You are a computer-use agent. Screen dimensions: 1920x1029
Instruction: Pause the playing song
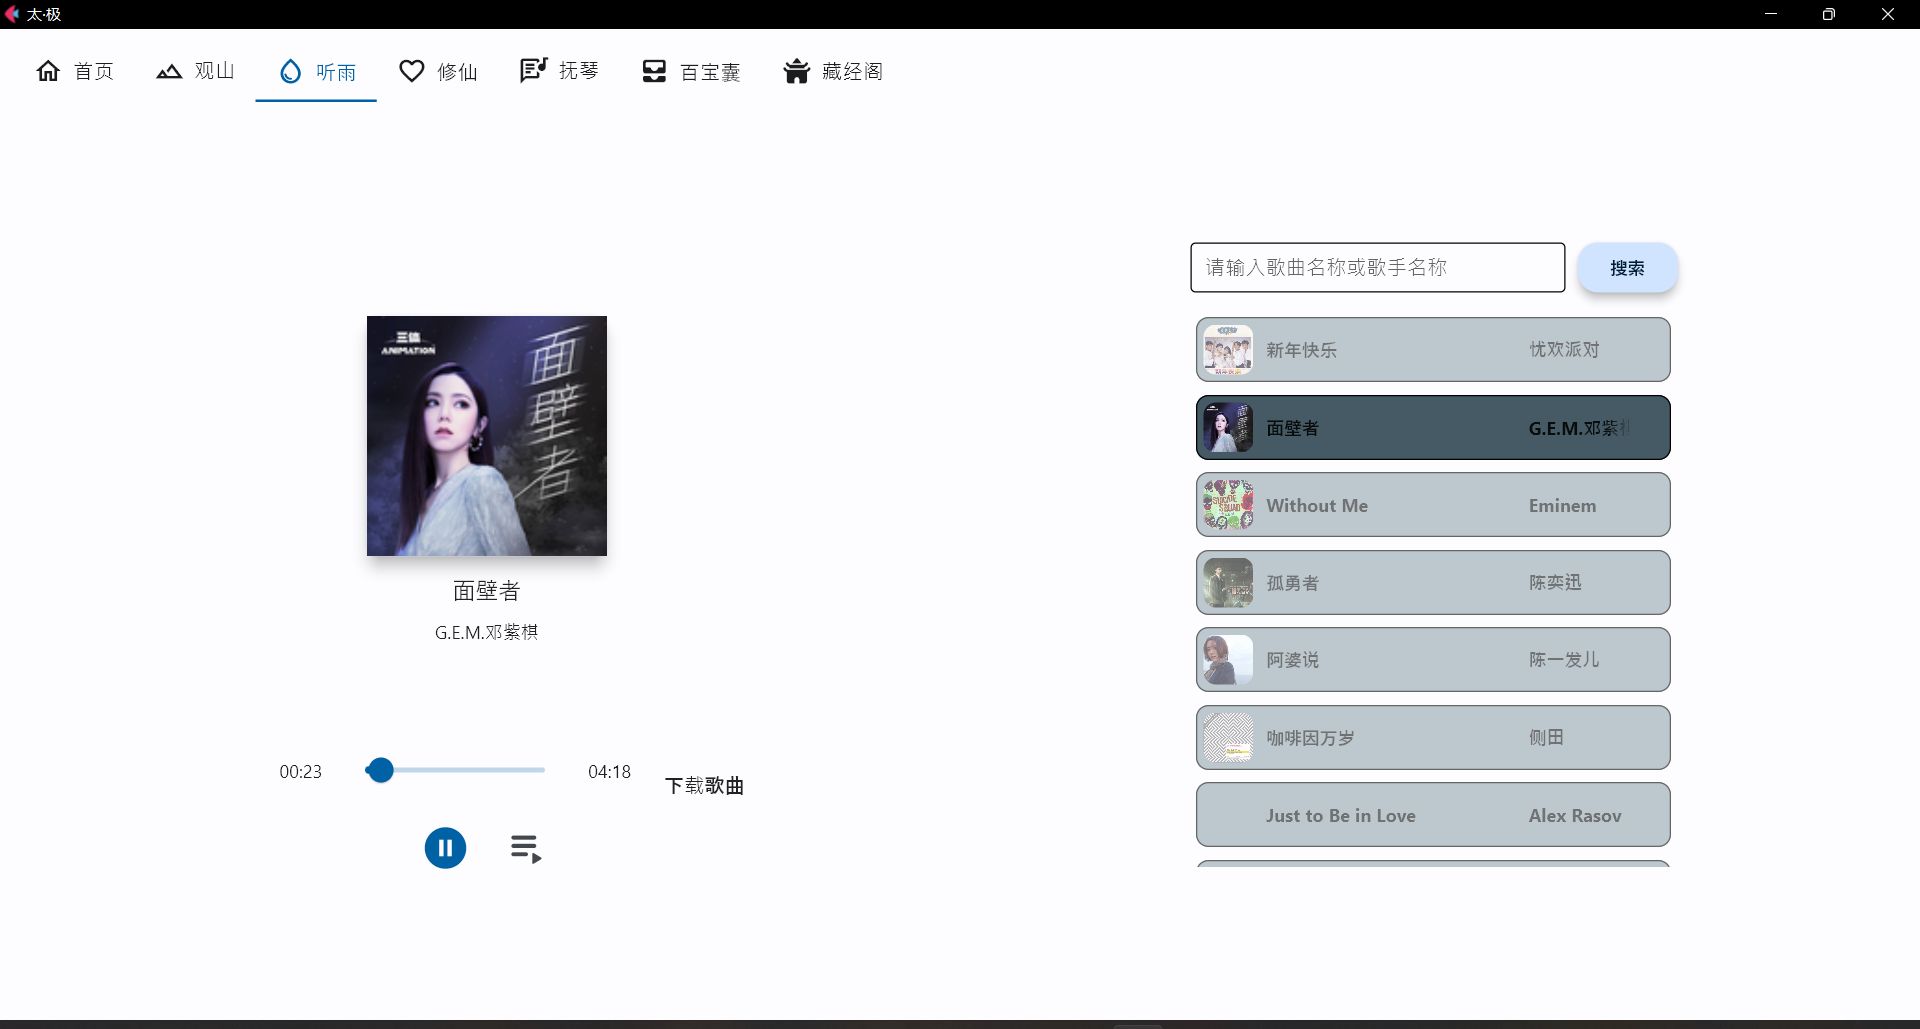tap(445, 848)
